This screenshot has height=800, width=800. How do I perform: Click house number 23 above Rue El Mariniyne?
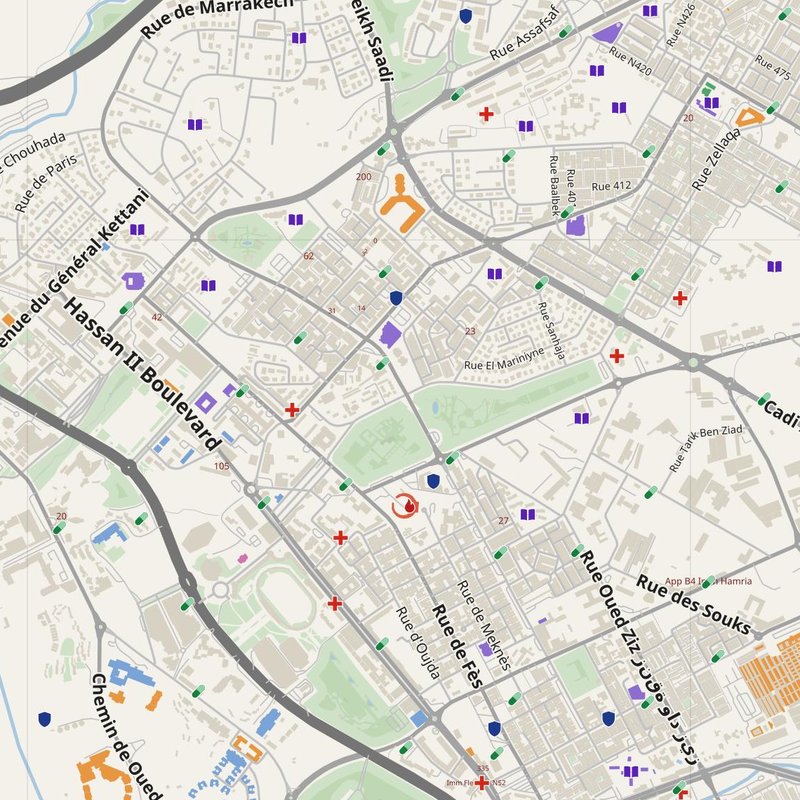click(470, 331)
